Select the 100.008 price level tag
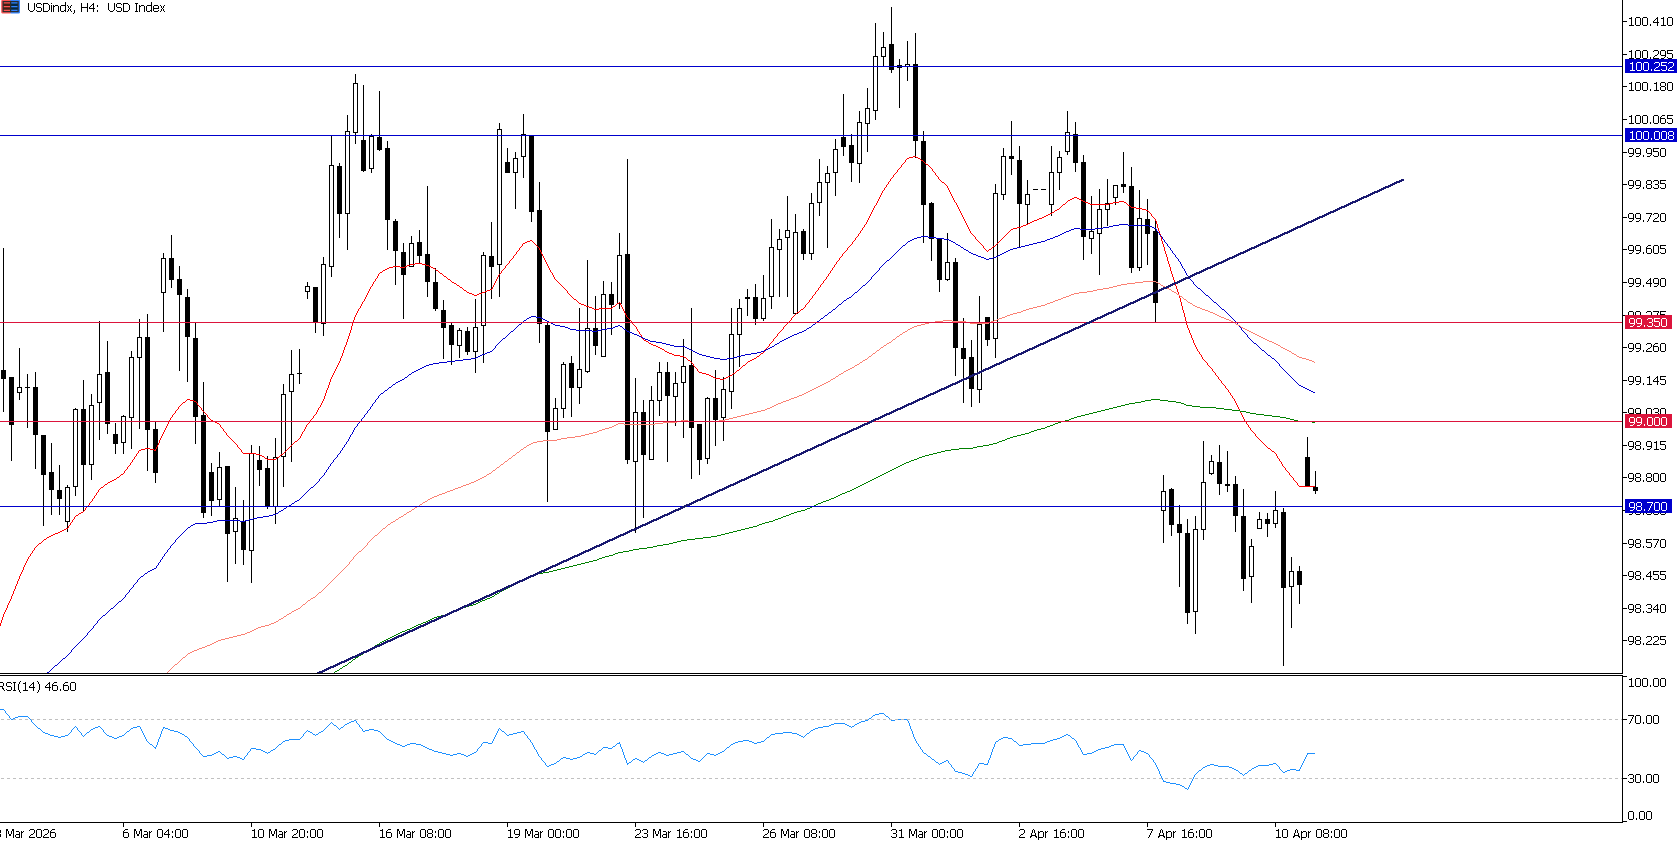The height and width of the screenshot is (843, 1677). pyautogui.click(x=1649, y=135)
